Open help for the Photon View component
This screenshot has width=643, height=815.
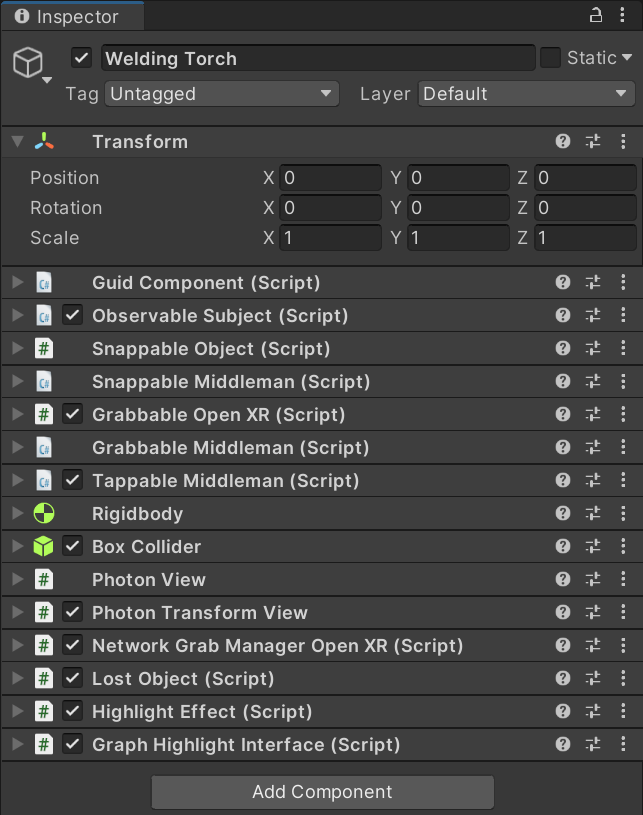click(x=563, y=580)
